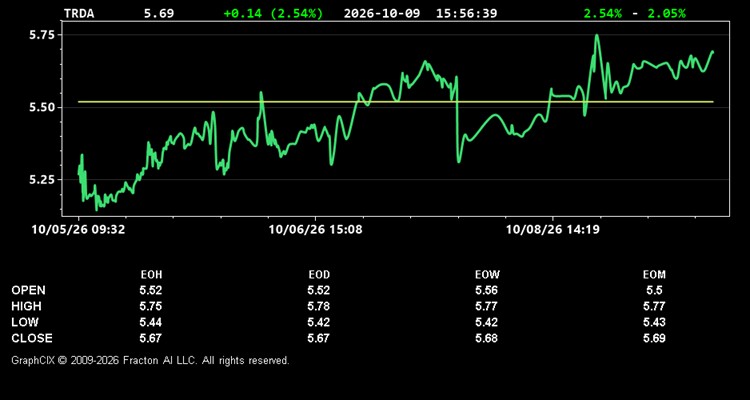Select the EOW low value 5.42
750x400 pixels.
coord(486,322)
